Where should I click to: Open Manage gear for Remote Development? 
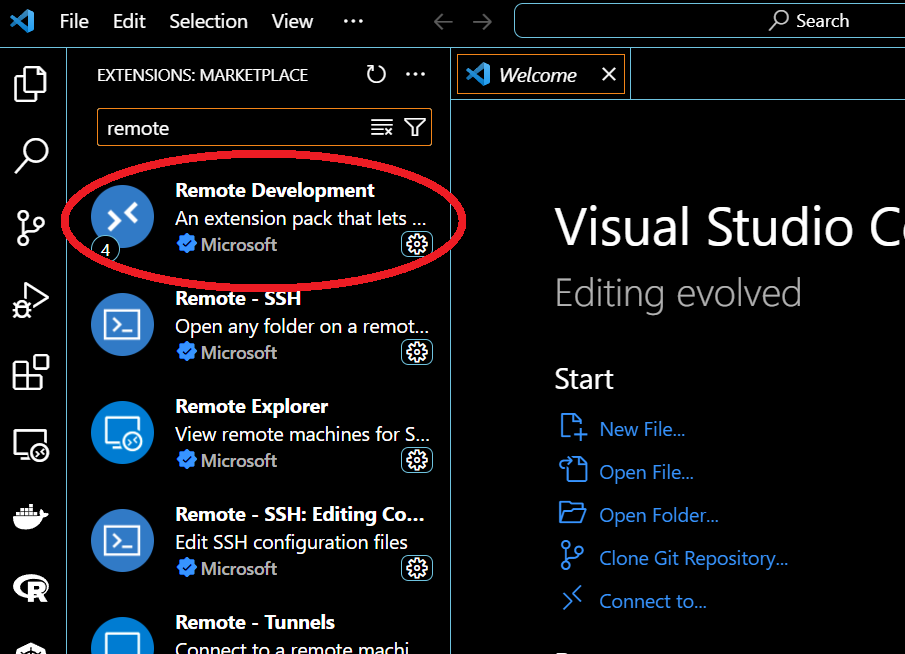(417, 244)
